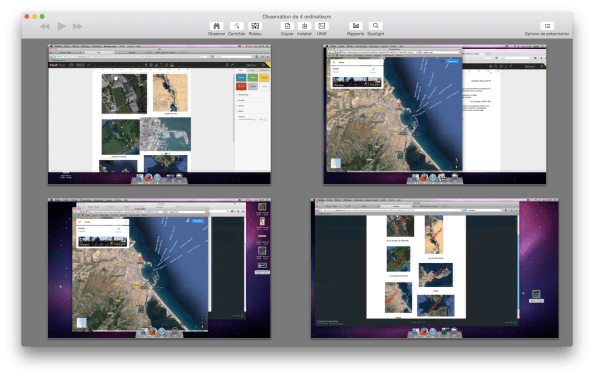Screen dimensions: 594x377
Task: Click the street view photo in the bottom-left map card
Action: [102, 241]
